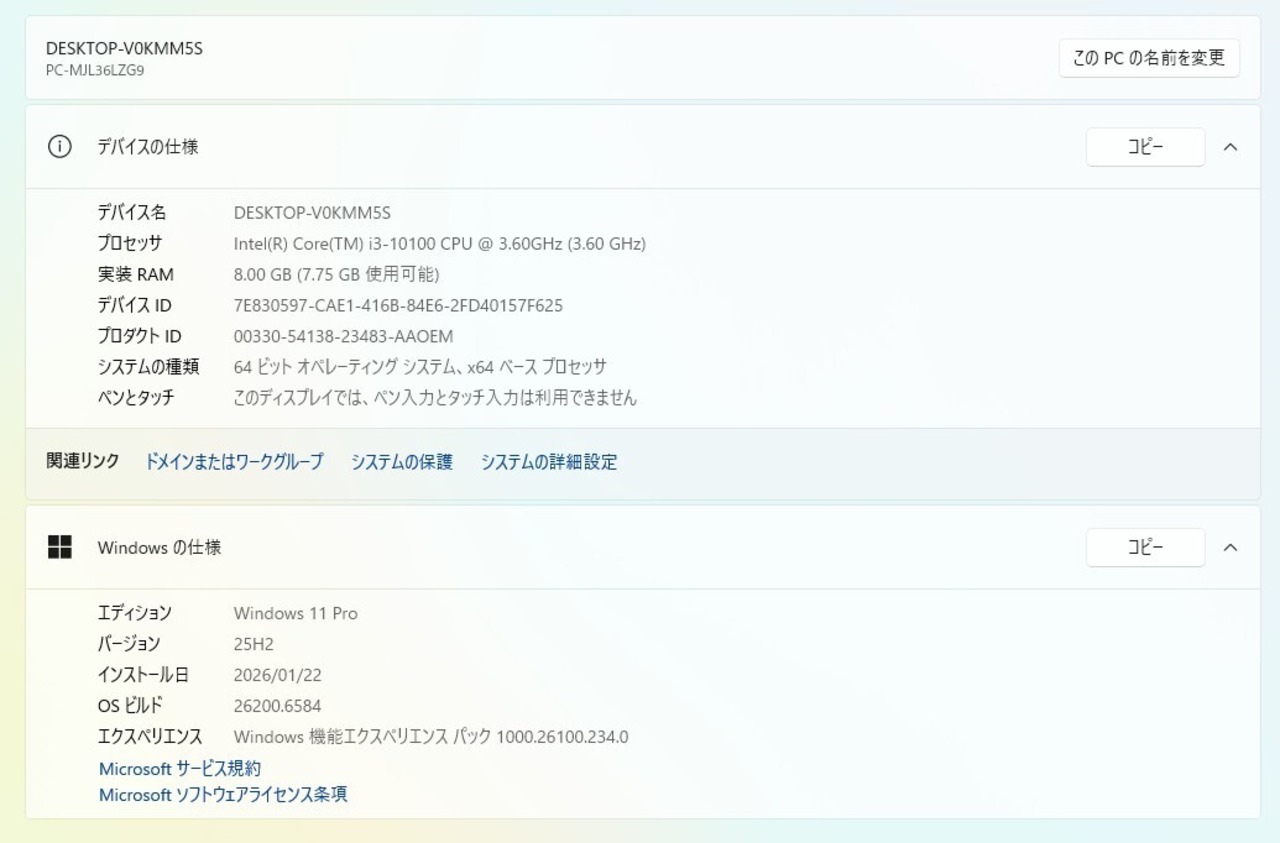Collapse the Windows の仕様 section chevron
The image size is (1280, 843).
click(1231, 547)
